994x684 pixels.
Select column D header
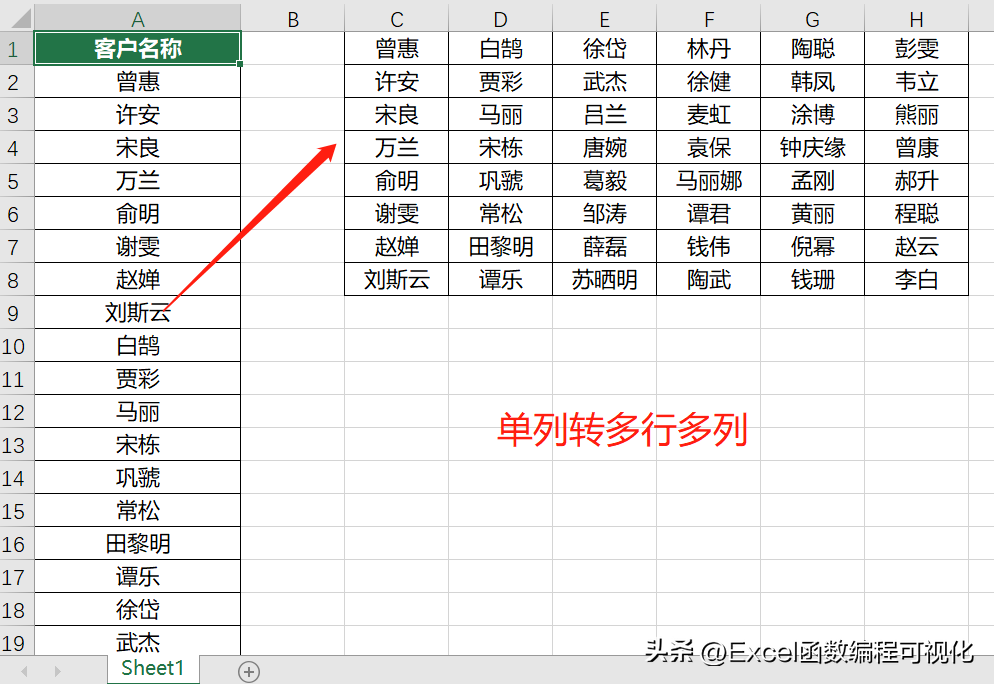tap(501, 18)
